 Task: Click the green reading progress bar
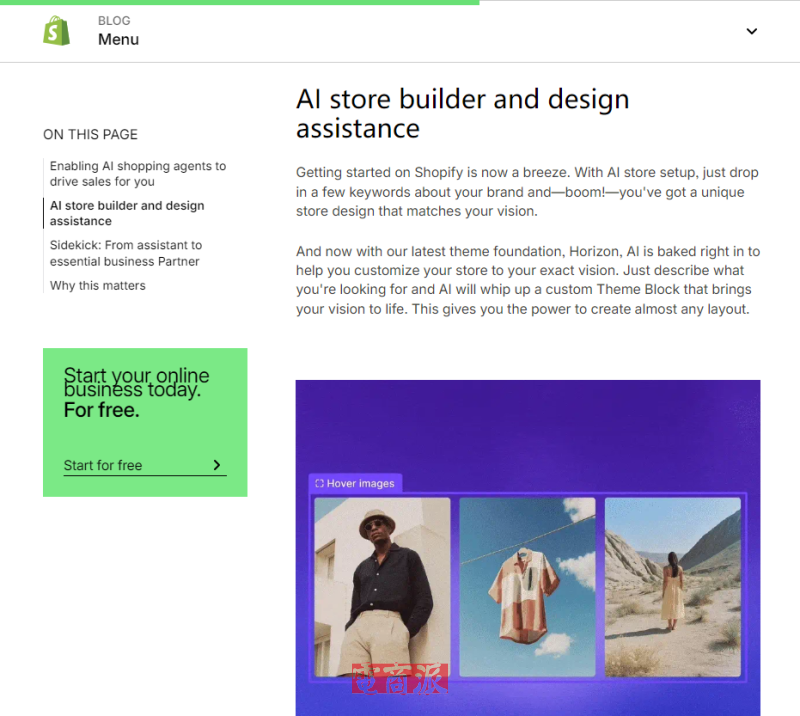coord(240,3)
